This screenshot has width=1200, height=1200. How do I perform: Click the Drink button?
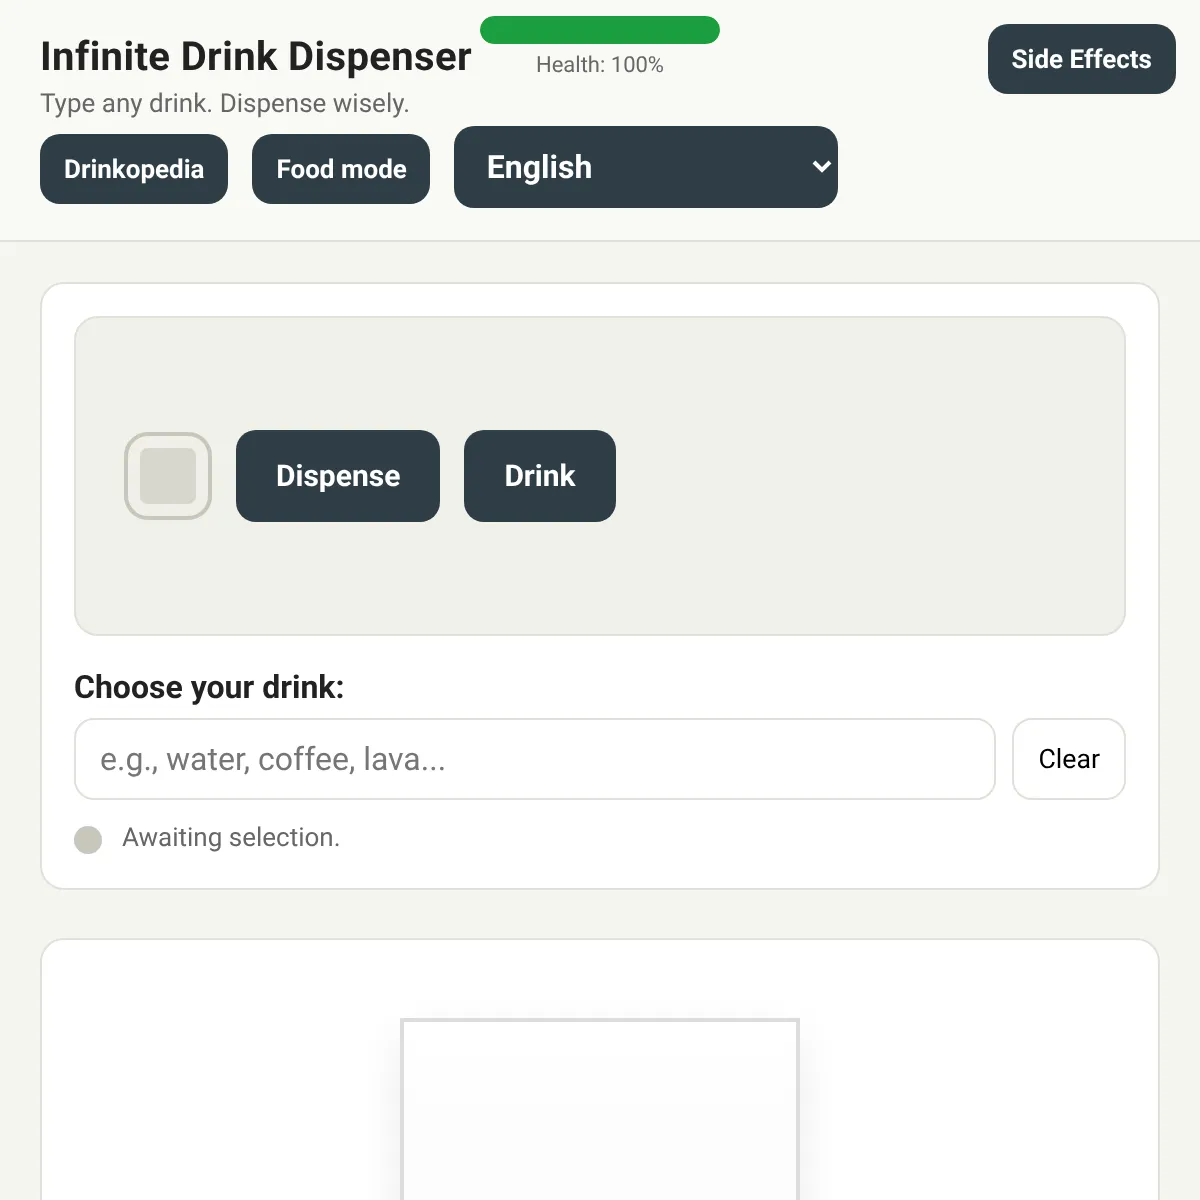tap(540, 476)
